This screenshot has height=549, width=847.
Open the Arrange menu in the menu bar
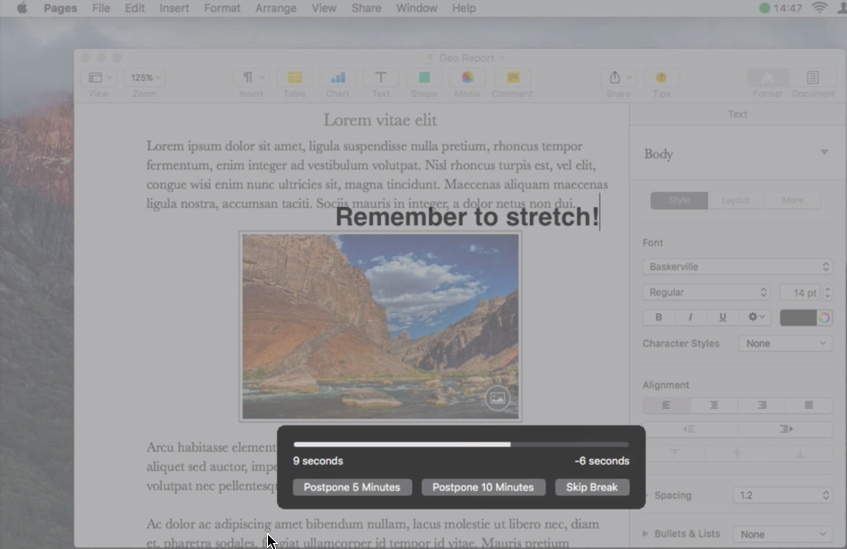click(x=275, y=8)
